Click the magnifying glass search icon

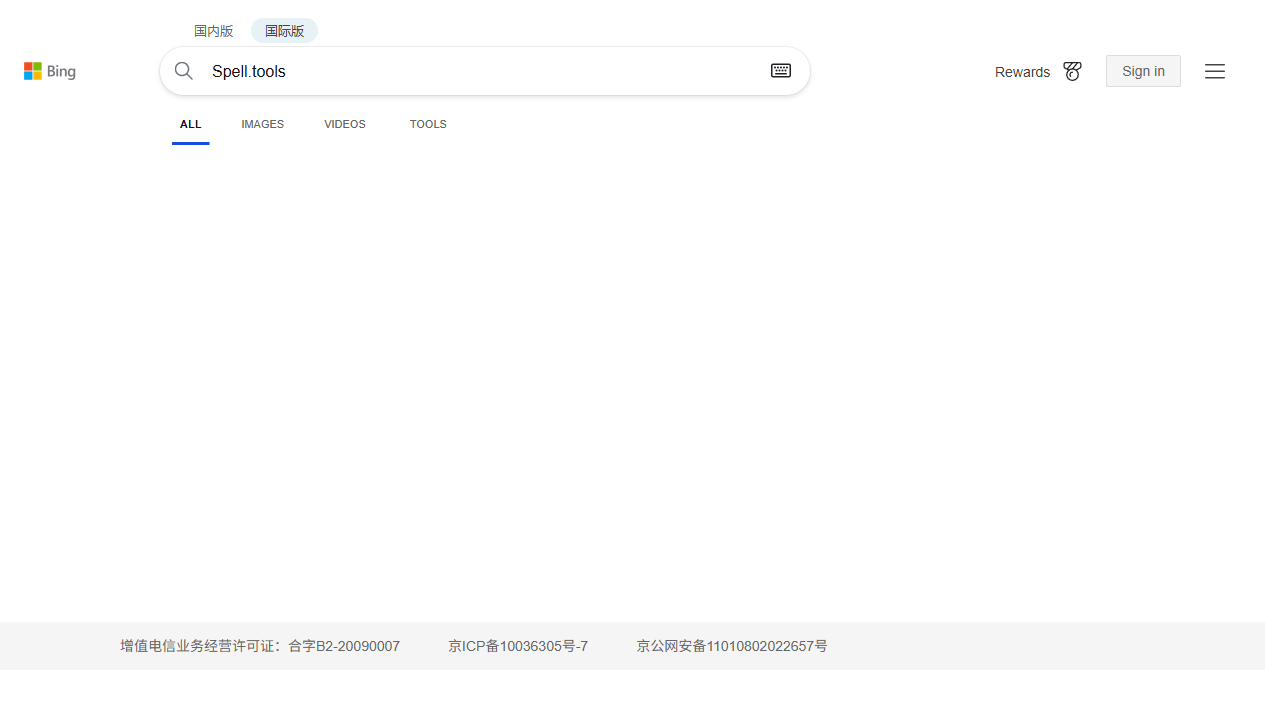(x=184, y=71)
